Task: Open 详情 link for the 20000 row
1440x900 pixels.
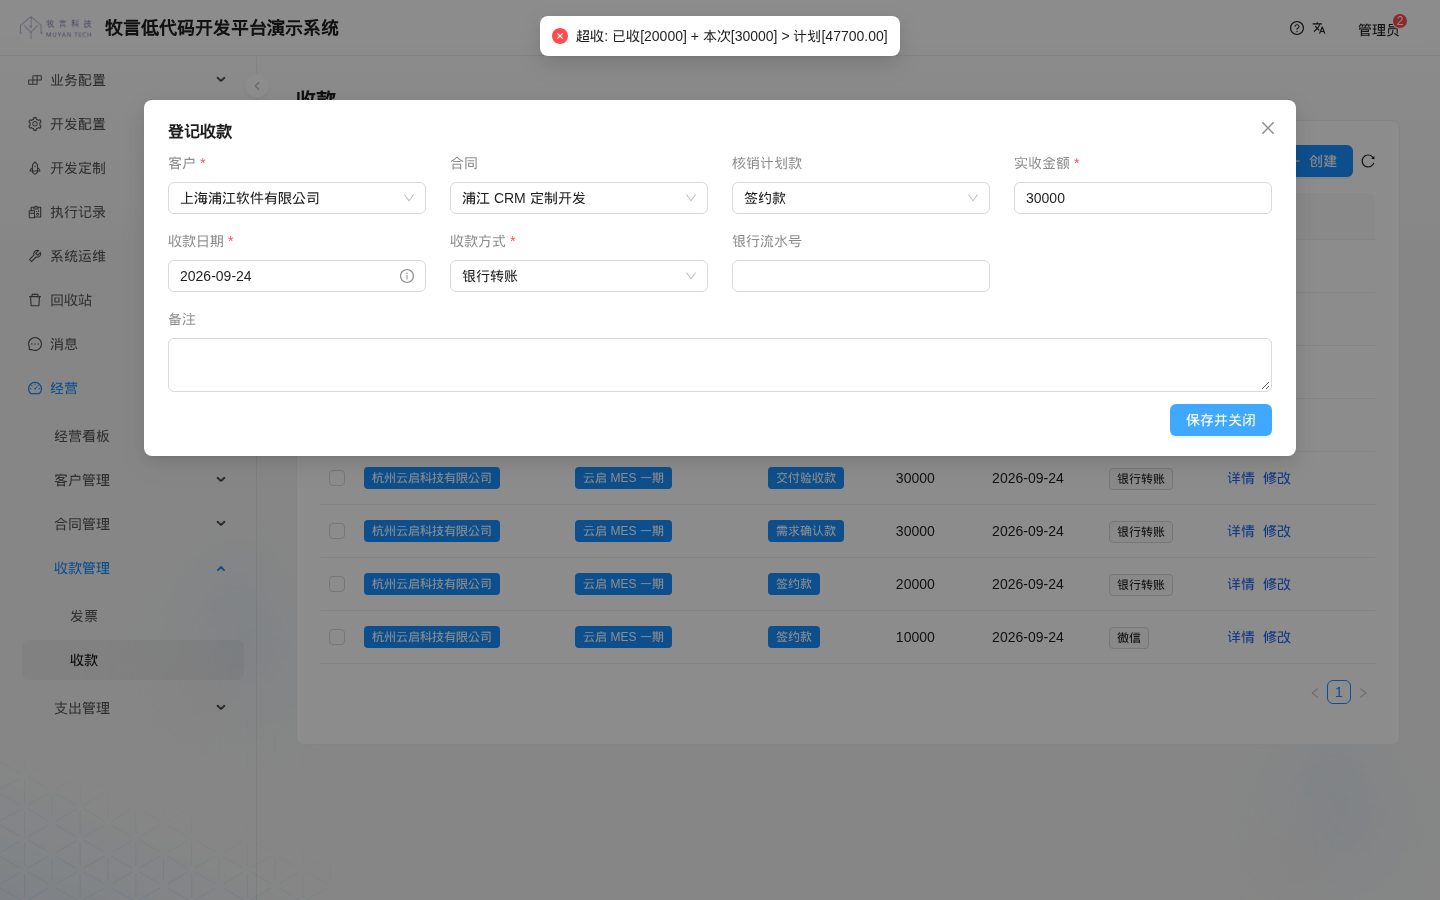Action: 1241,584
